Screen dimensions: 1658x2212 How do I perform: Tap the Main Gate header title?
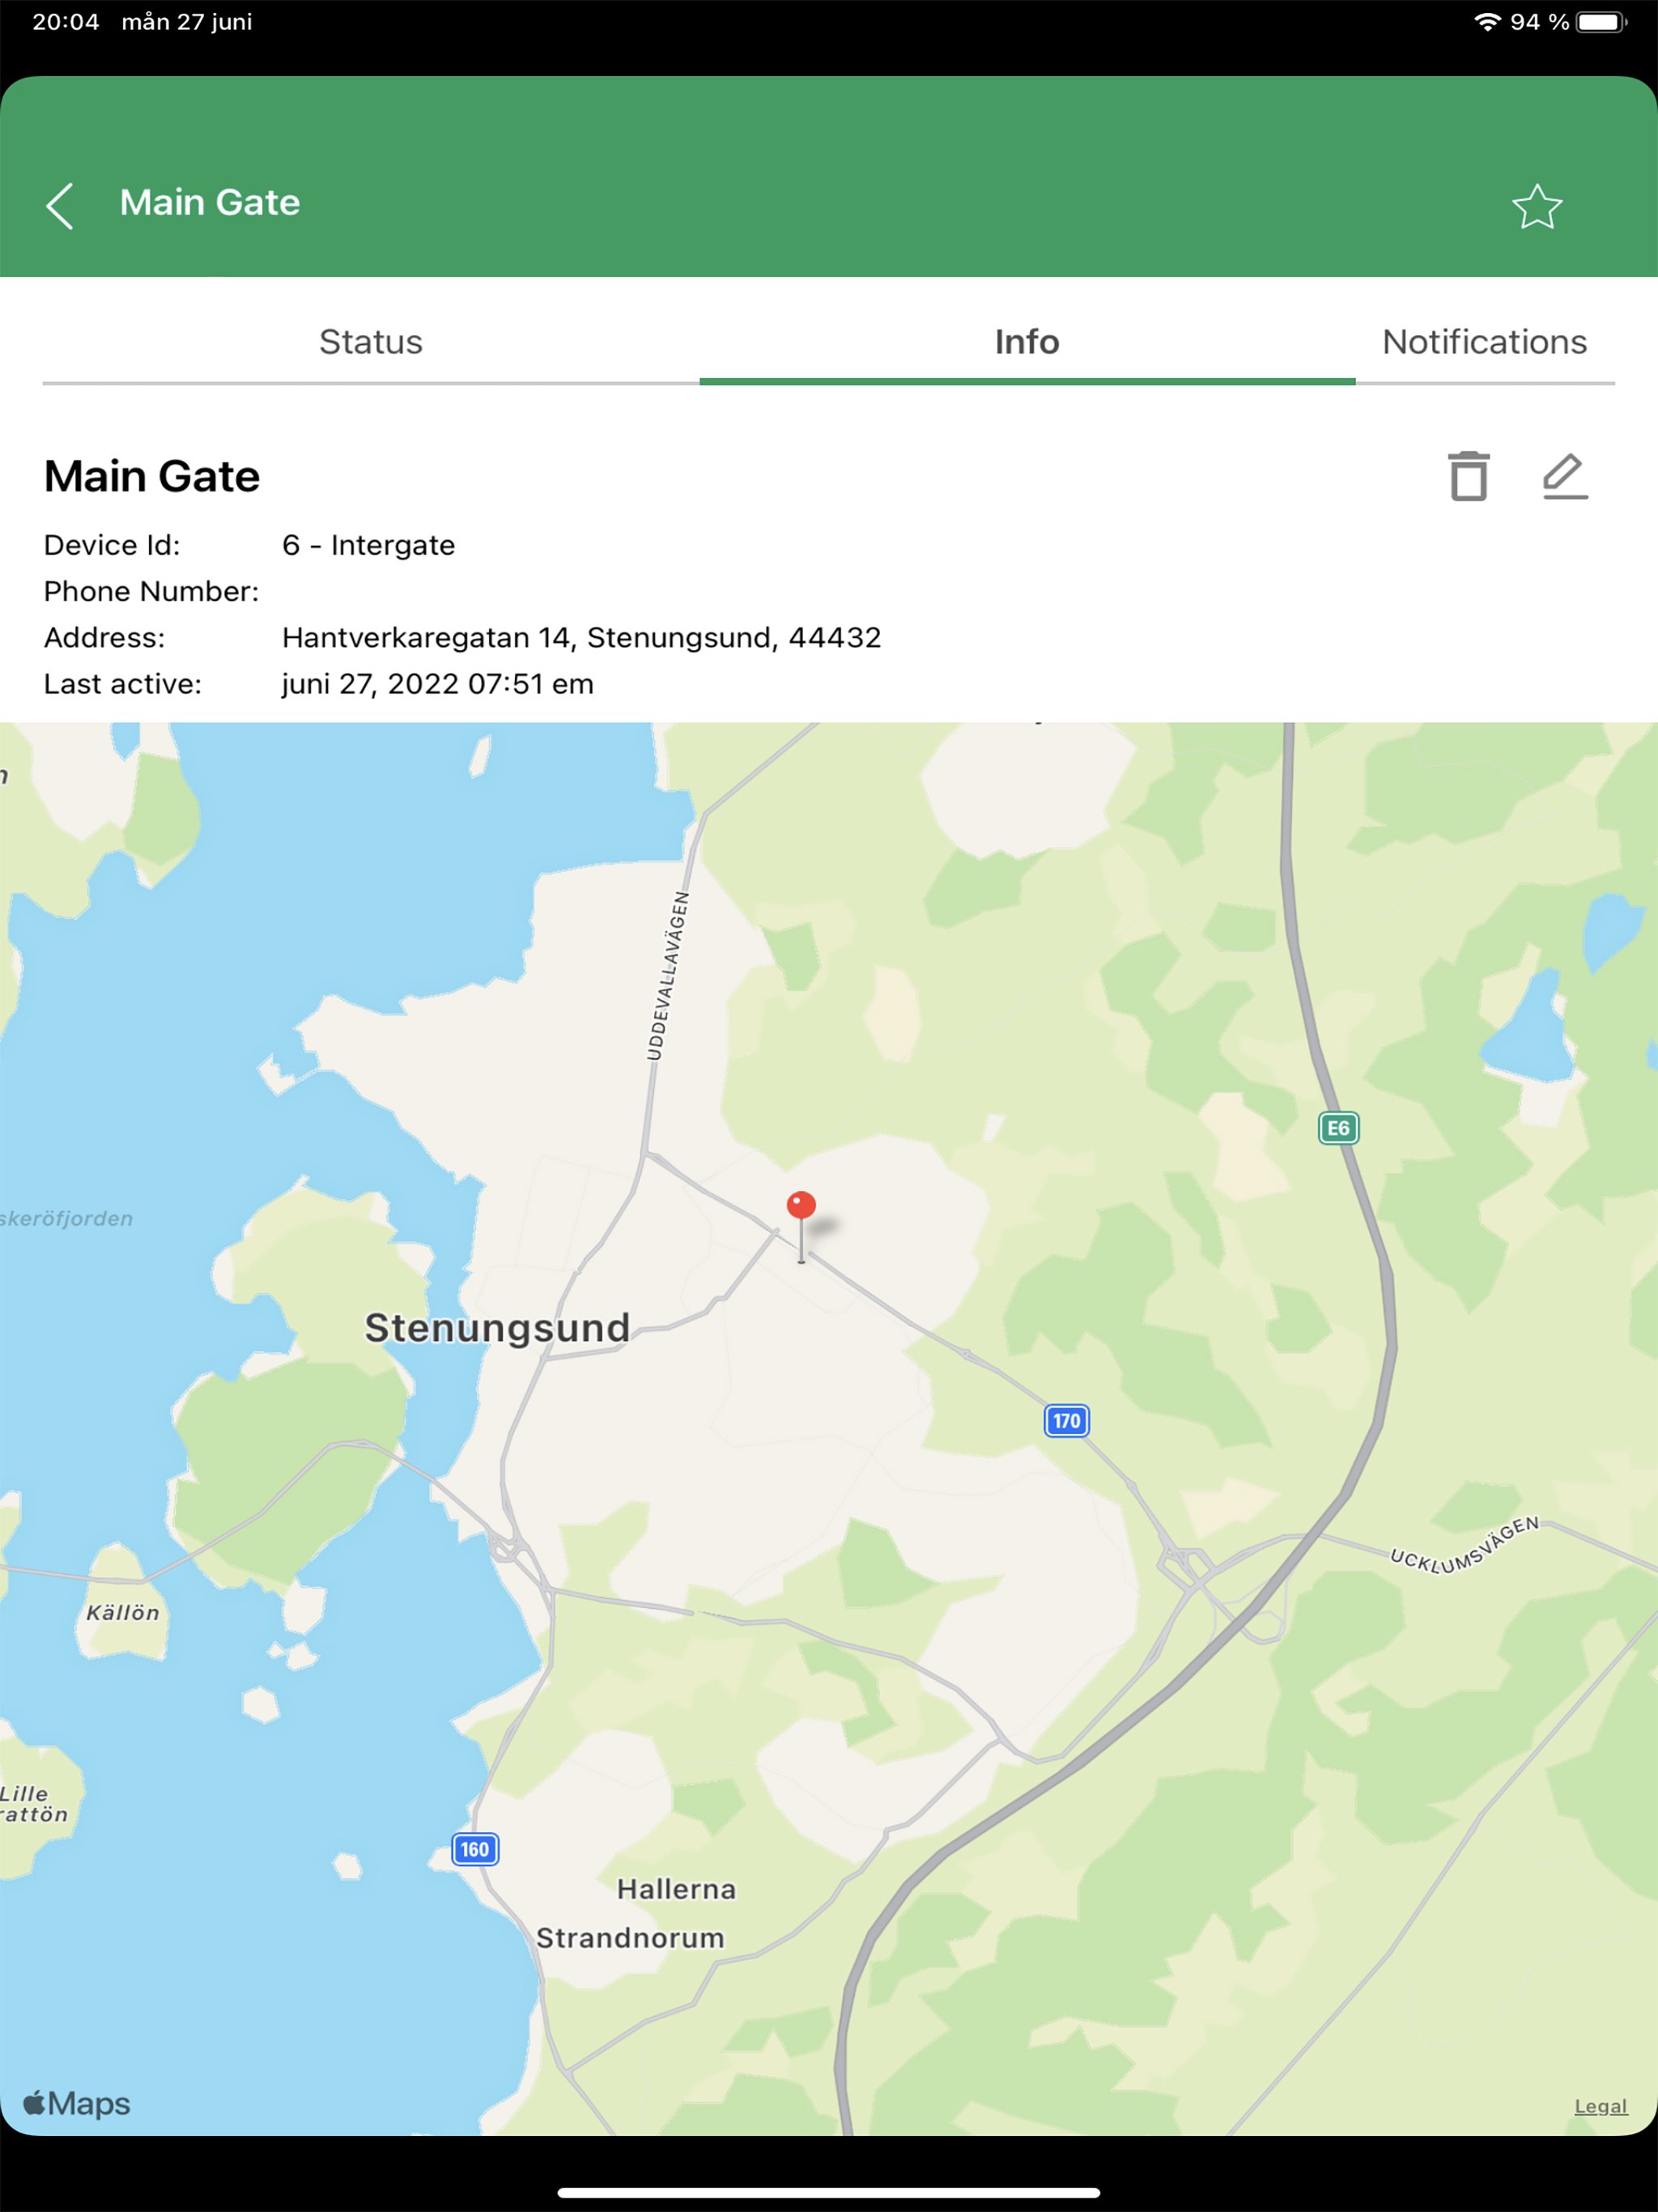210,203
